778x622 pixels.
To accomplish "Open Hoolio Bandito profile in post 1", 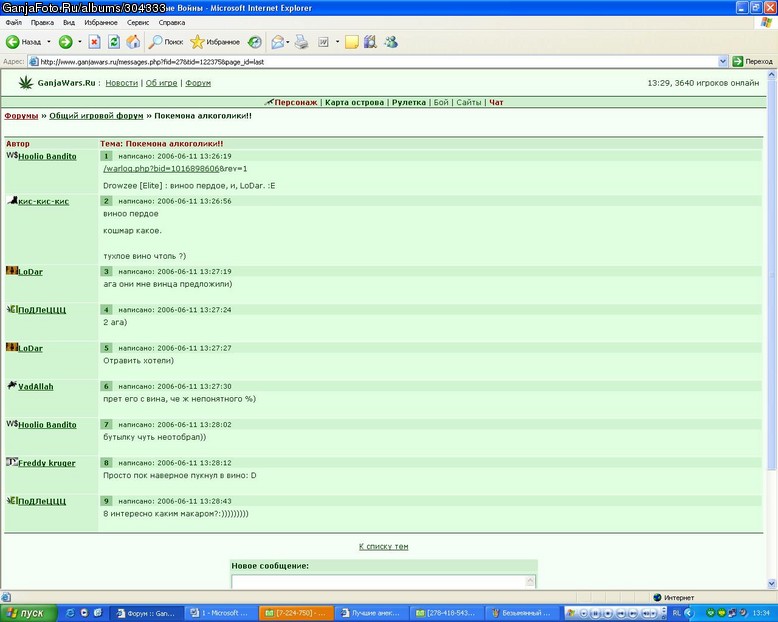I will [x=47, y=156].
